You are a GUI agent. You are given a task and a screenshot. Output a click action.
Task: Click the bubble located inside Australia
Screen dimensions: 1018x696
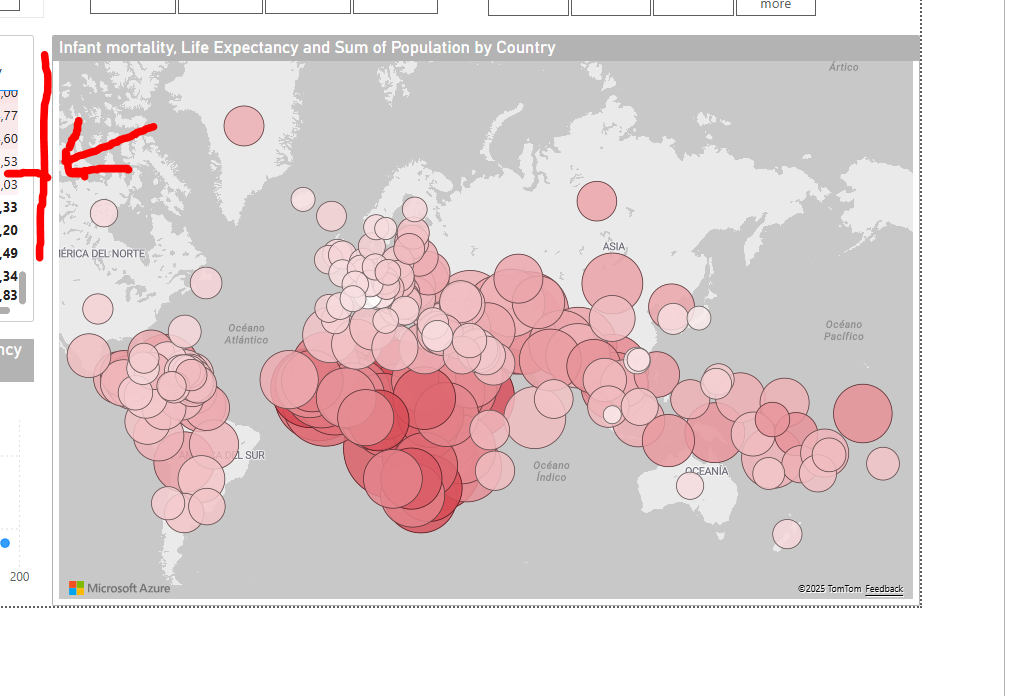click(690, 486)
